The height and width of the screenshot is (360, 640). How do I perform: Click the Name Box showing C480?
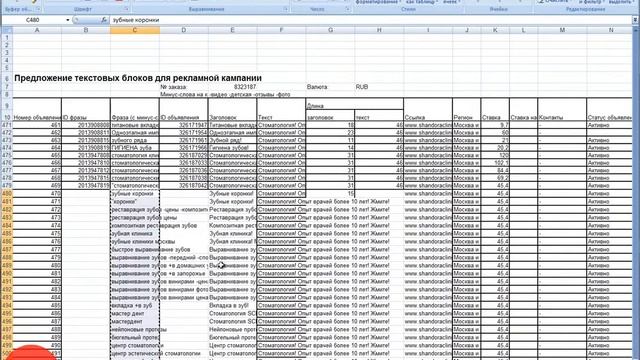coord(33,20)
